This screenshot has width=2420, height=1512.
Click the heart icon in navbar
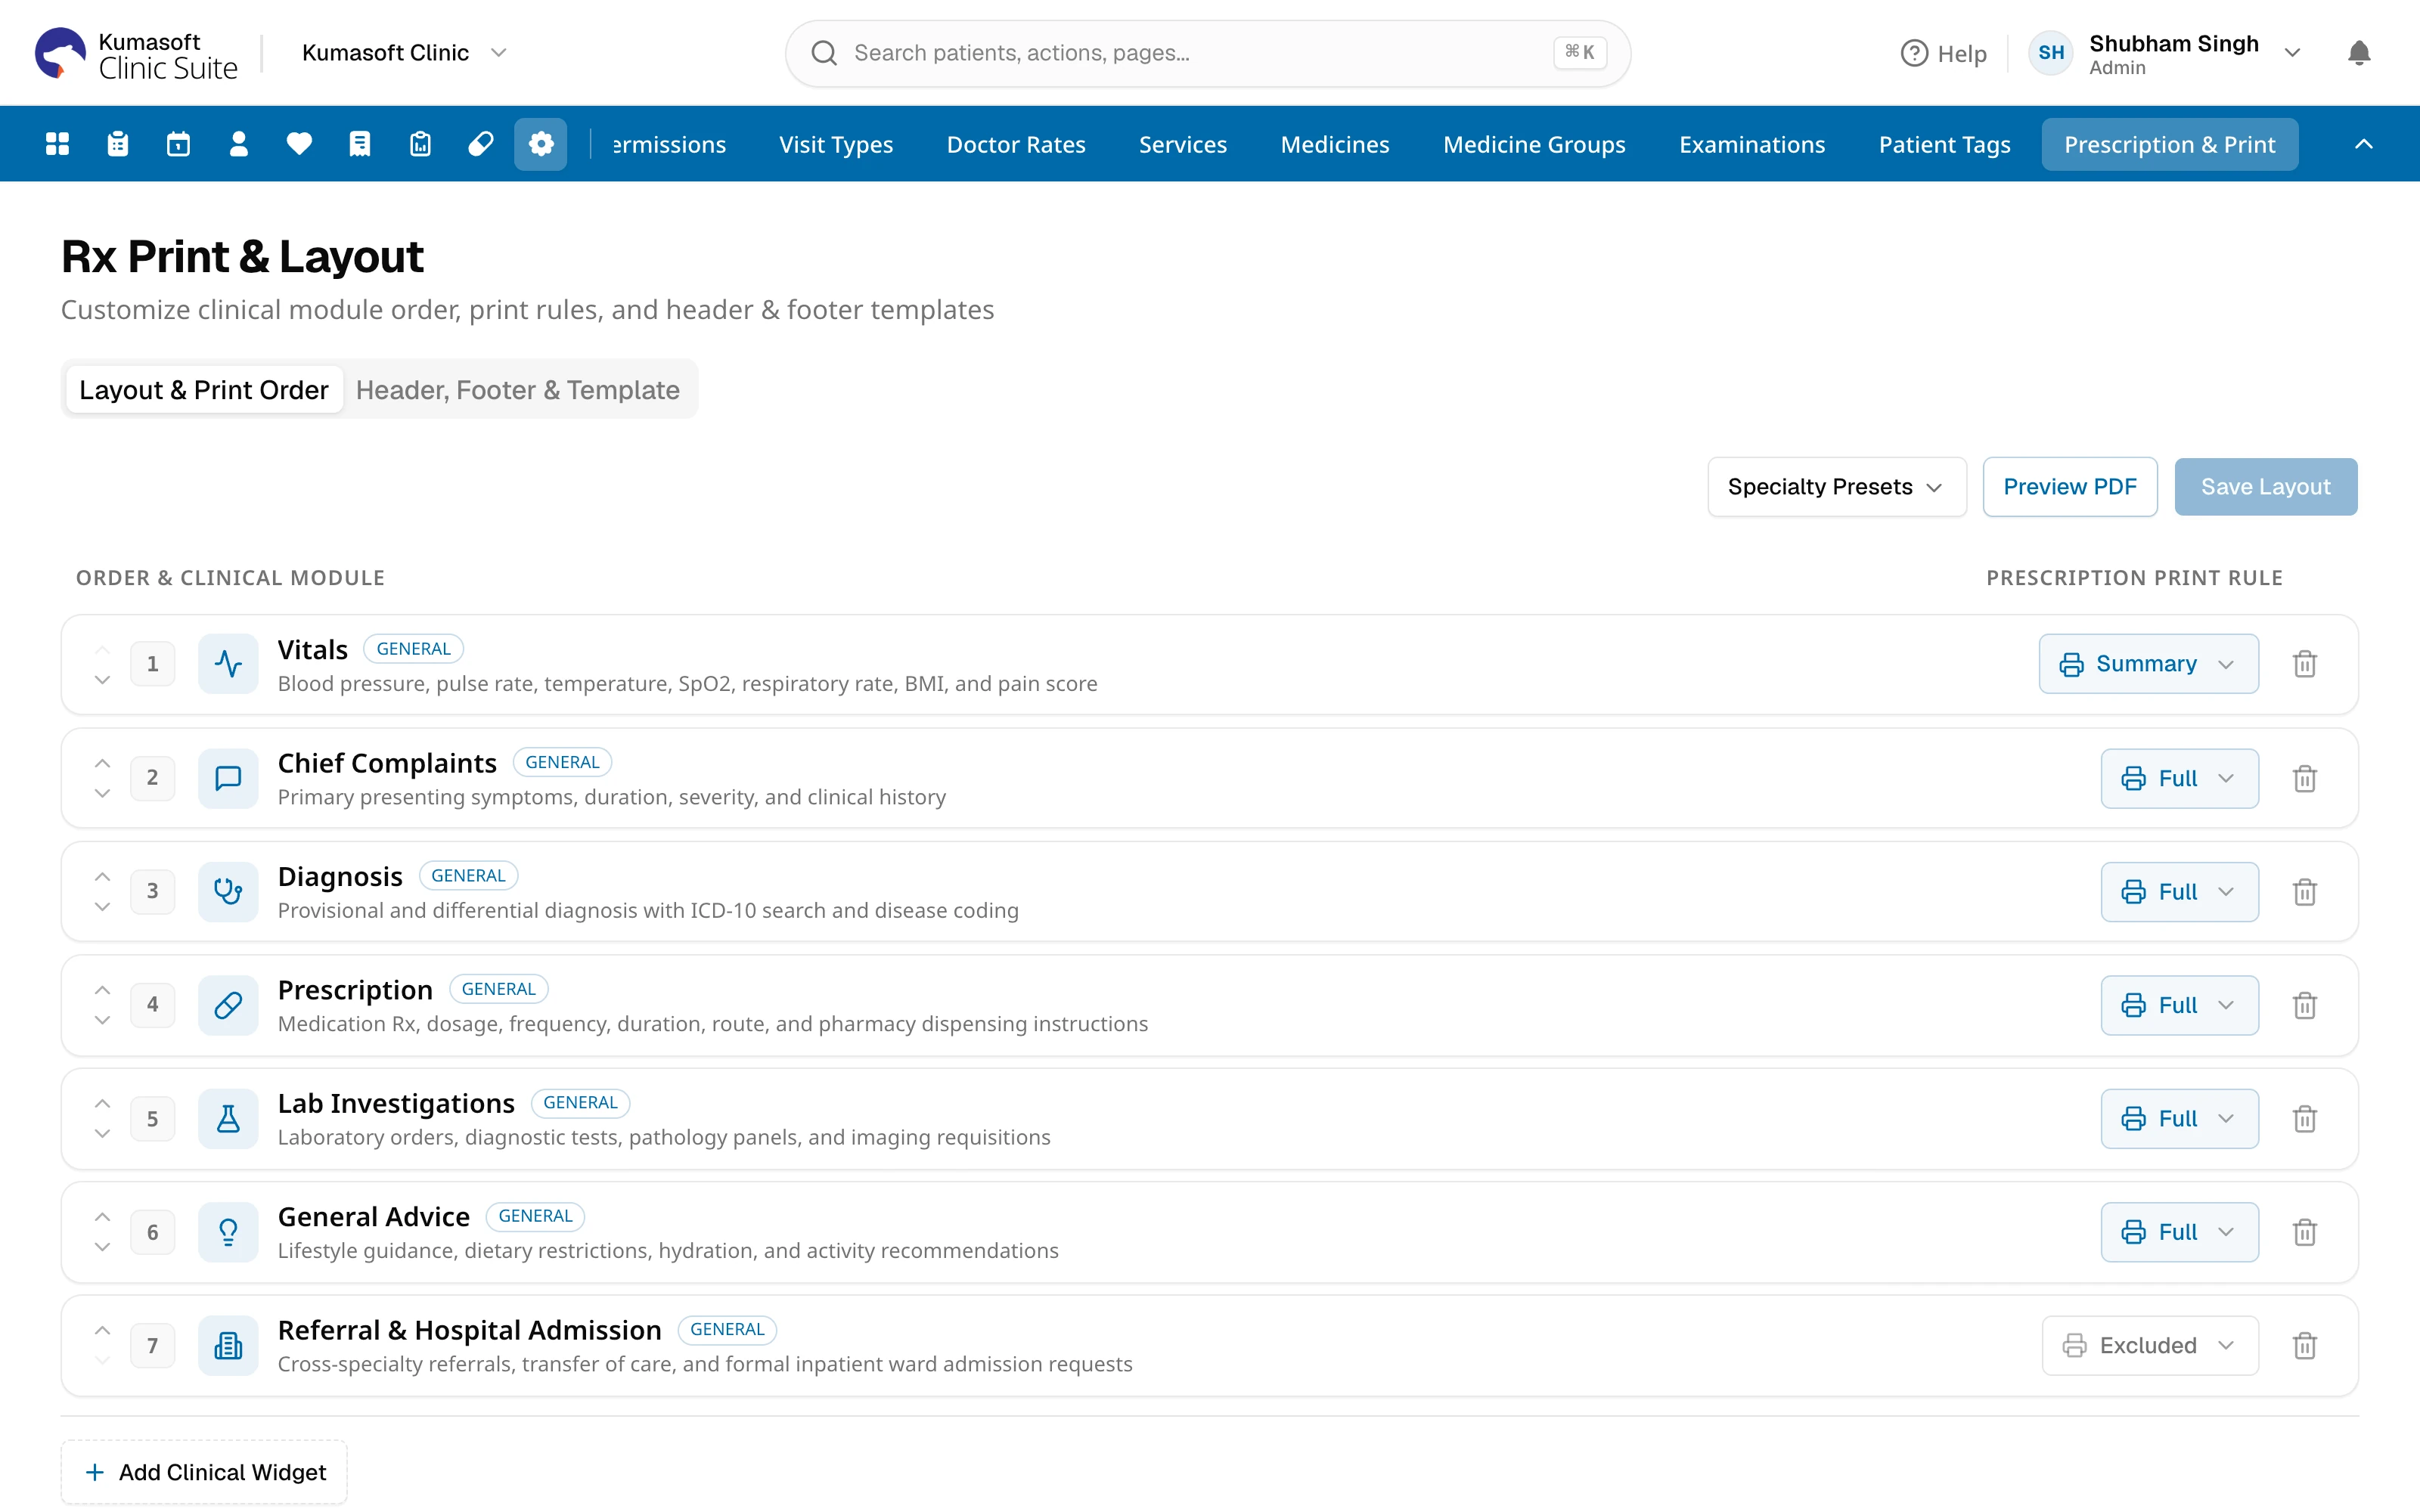[299, 144]
